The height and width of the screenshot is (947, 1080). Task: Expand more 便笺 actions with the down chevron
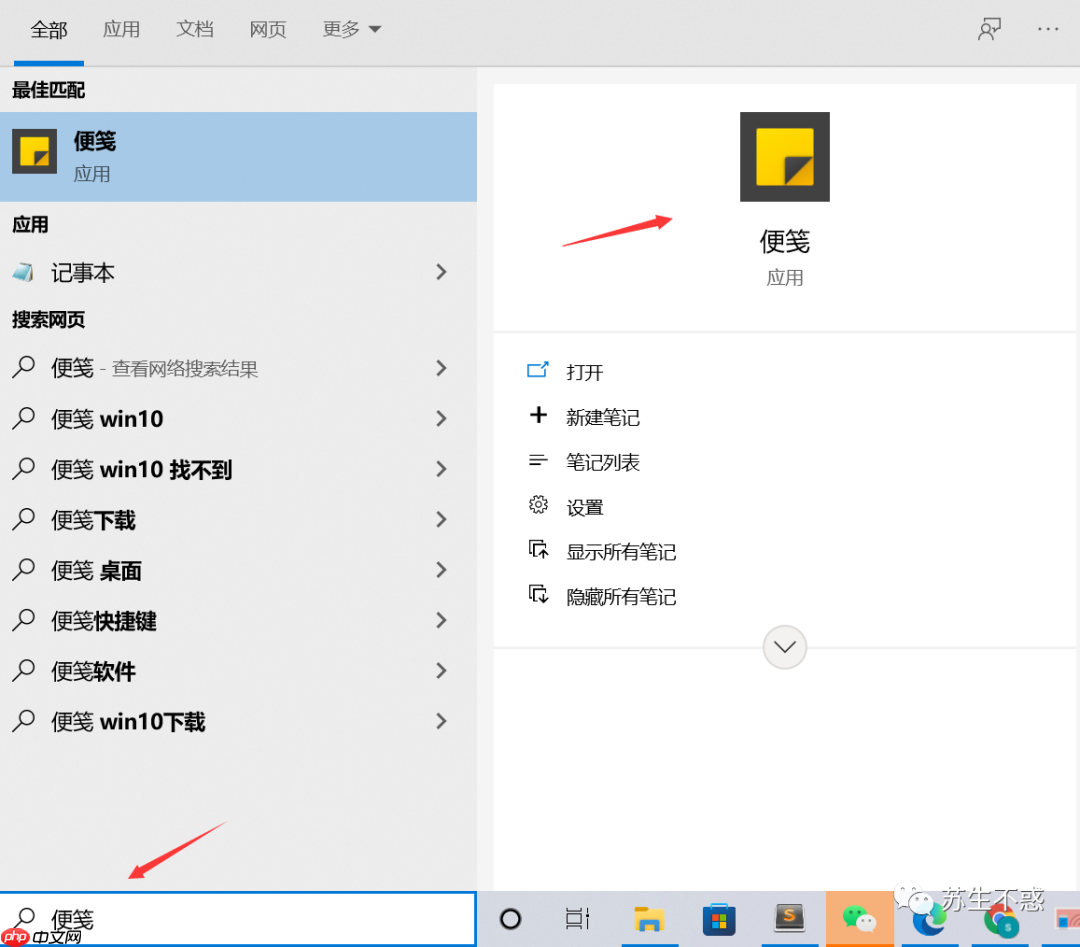tap(784, 647)
